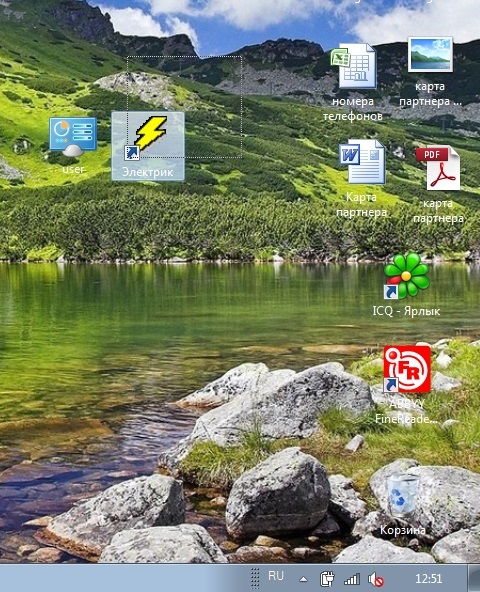Select the user folder desktop icon

(x=73, y=136)
